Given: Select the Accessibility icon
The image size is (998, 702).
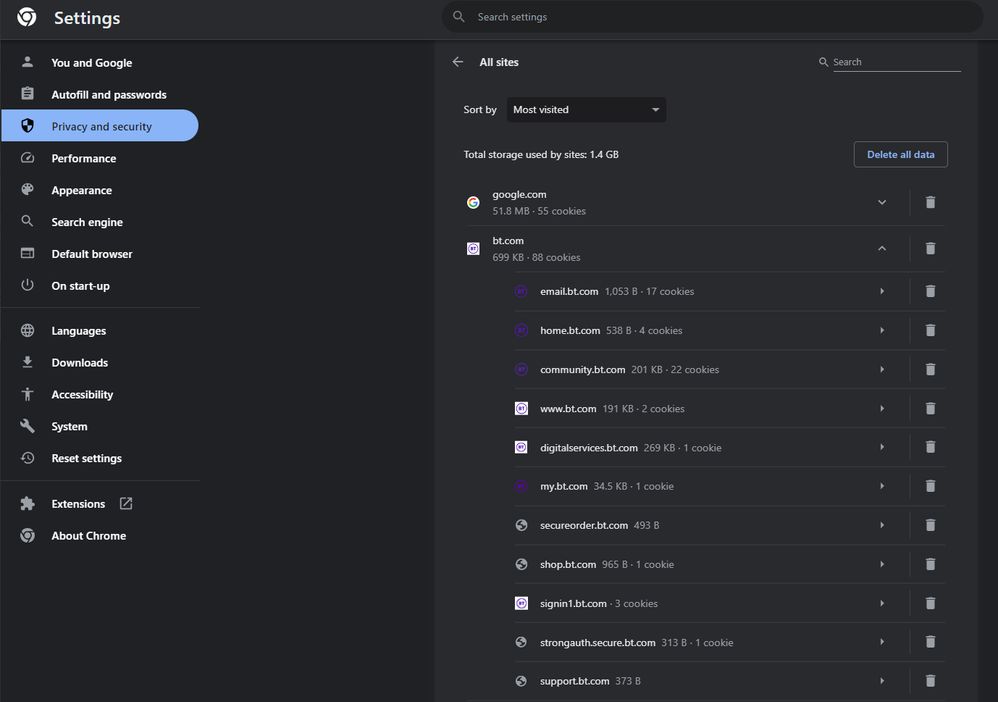Looking at the screenshot, I should point(26,394).
